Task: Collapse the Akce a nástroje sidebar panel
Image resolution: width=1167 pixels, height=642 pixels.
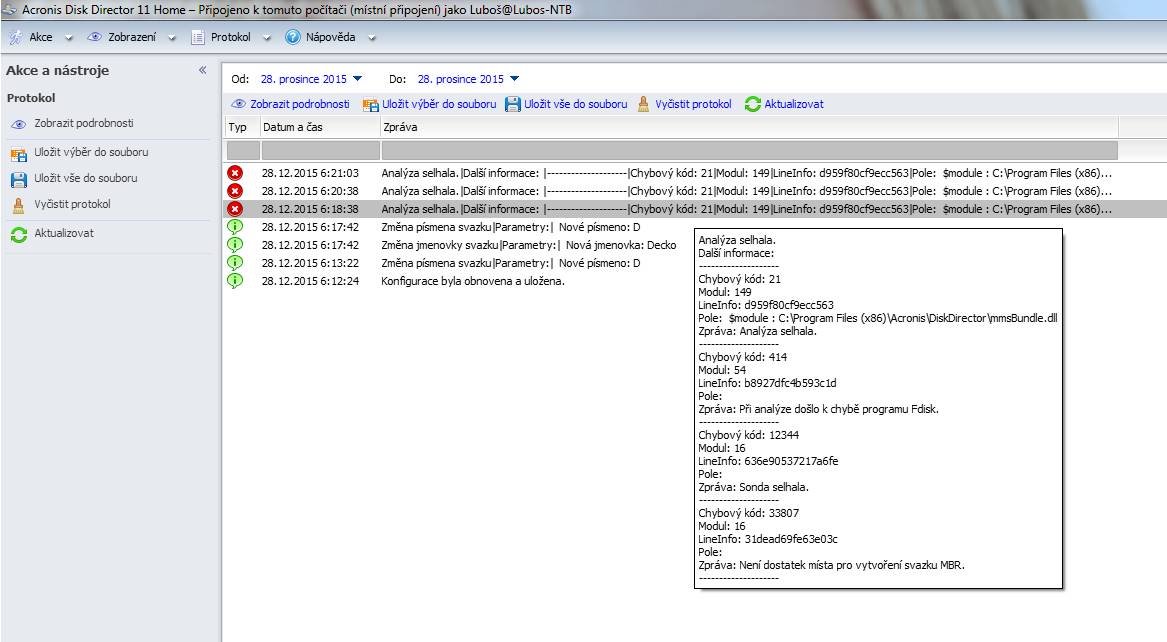Action: (x=202, y=70)
